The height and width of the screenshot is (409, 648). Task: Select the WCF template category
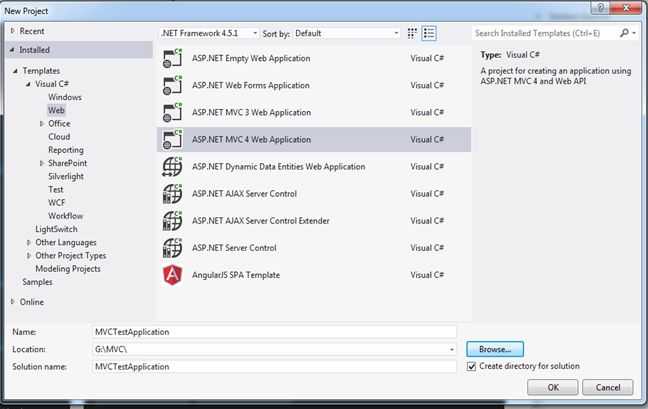(x=57, y=203)
